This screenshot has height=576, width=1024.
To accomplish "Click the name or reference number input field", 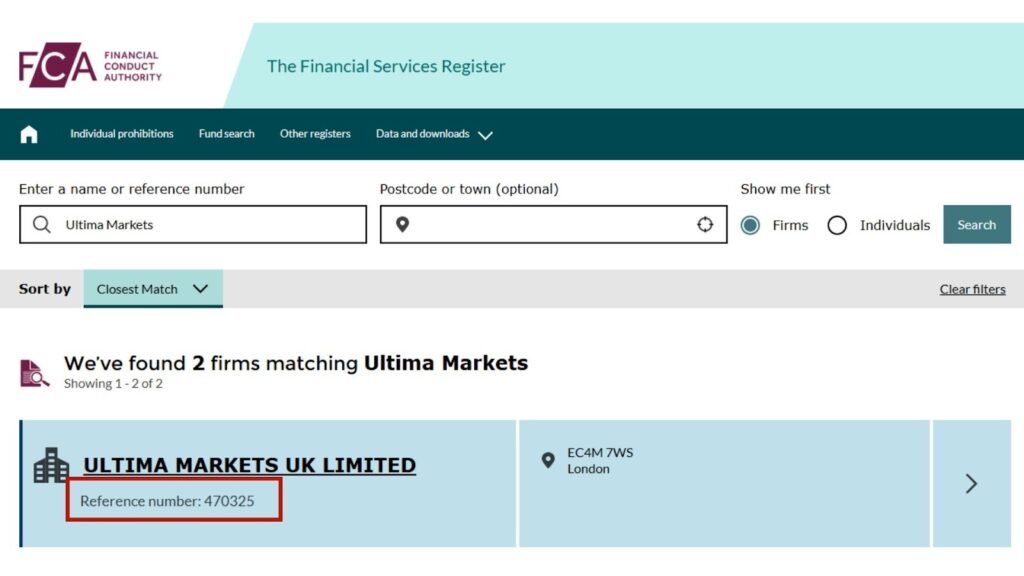I will coord(200,224).
